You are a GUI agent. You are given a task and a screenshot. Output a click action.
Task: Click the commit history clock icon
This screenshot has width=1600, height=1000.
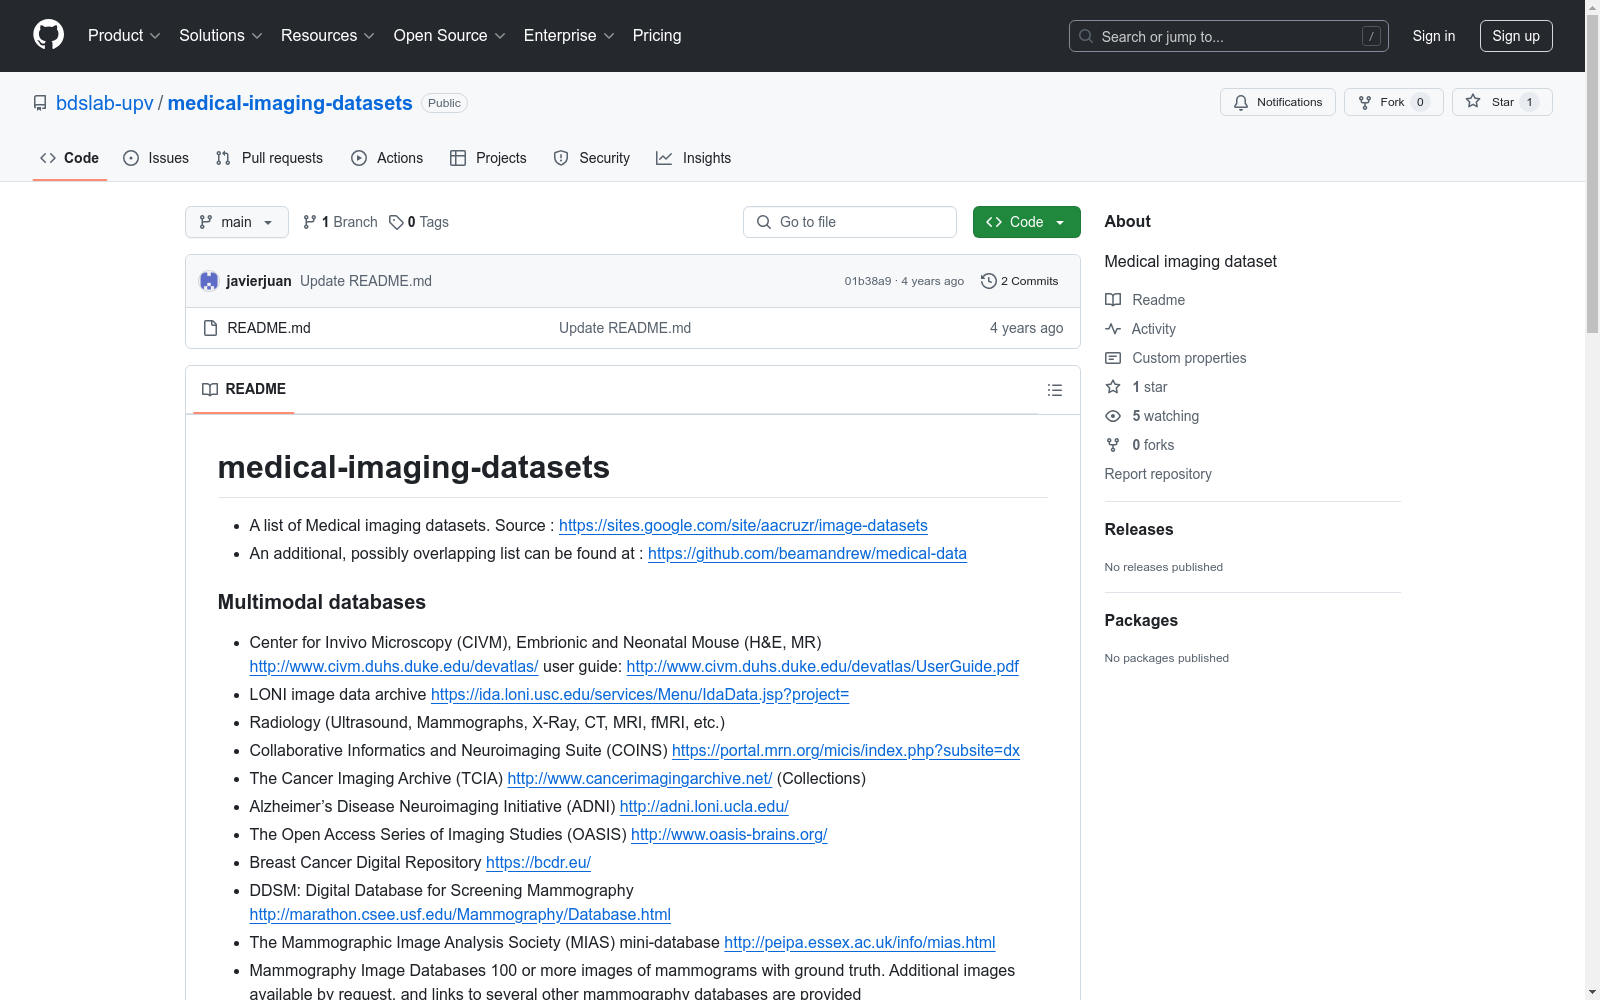pyautogui.click(x=989, y=281)
